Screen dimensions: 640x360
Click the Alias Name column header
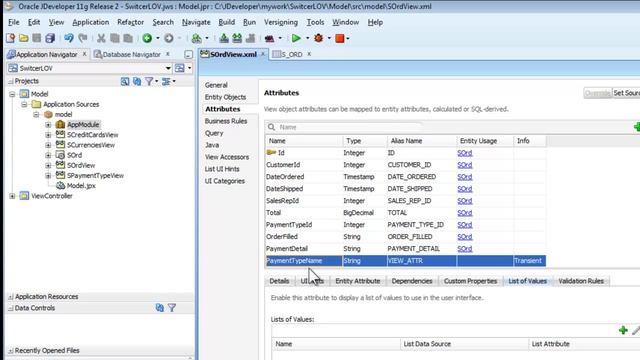pyautogui.click(x=422, y=141)
